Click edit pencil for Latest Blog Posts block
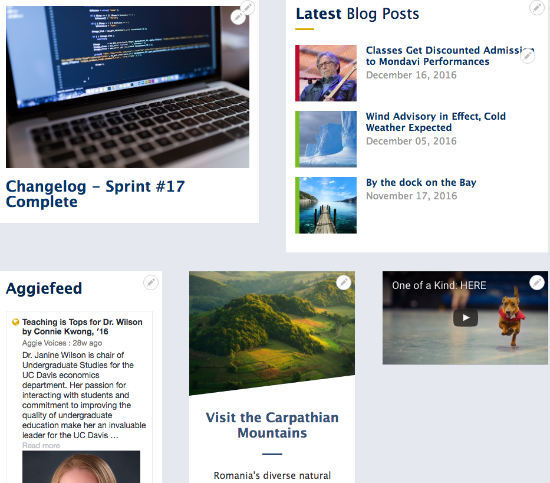The width and height of the screenshot is (550, 483). 537,8
